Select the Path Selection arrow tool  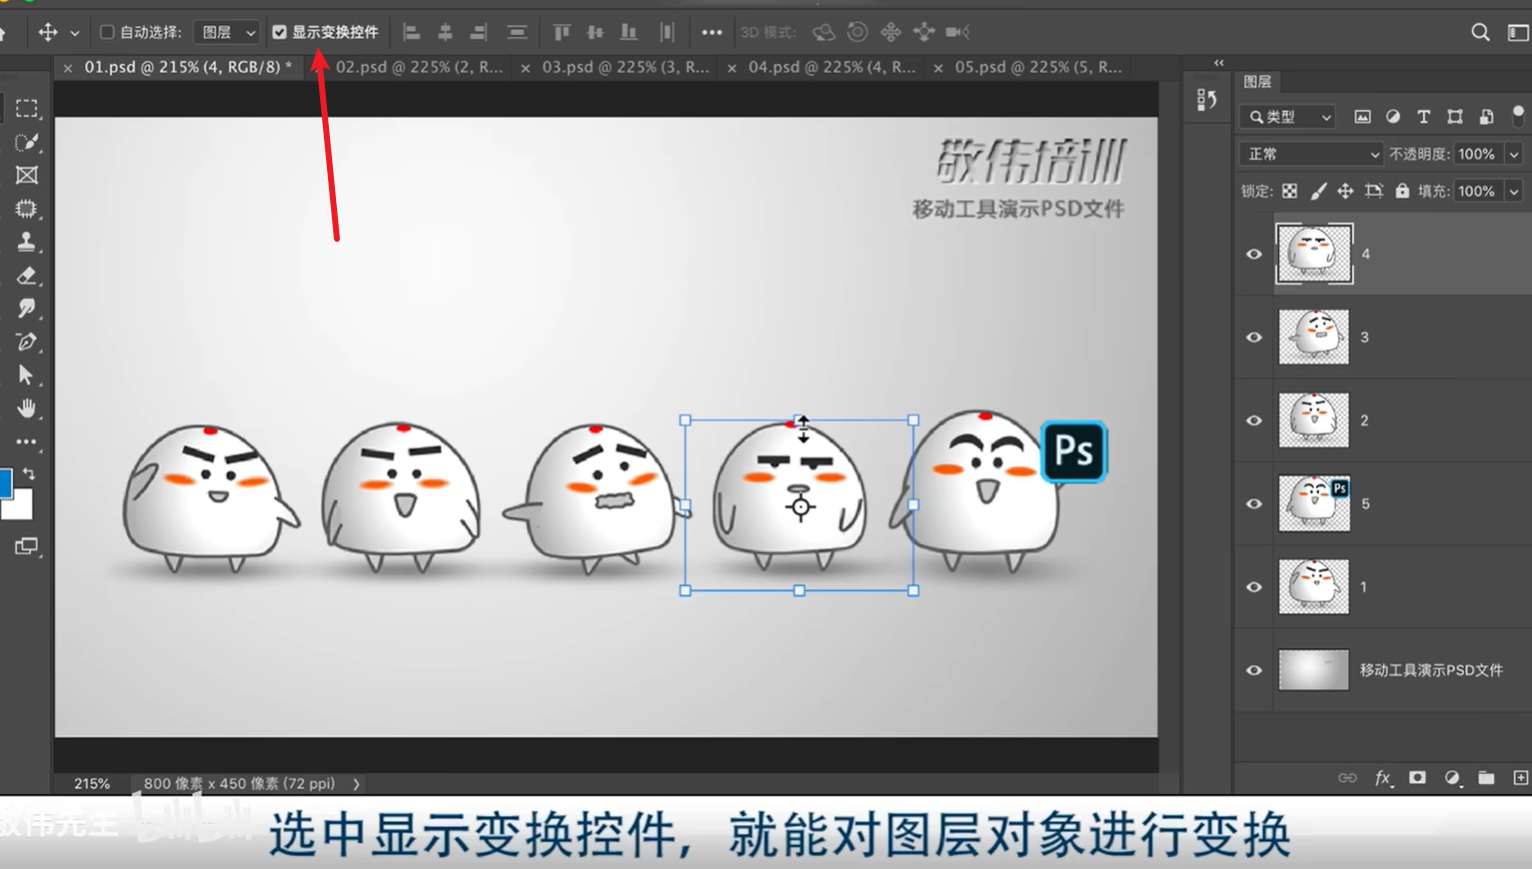(x=27, y=375)
